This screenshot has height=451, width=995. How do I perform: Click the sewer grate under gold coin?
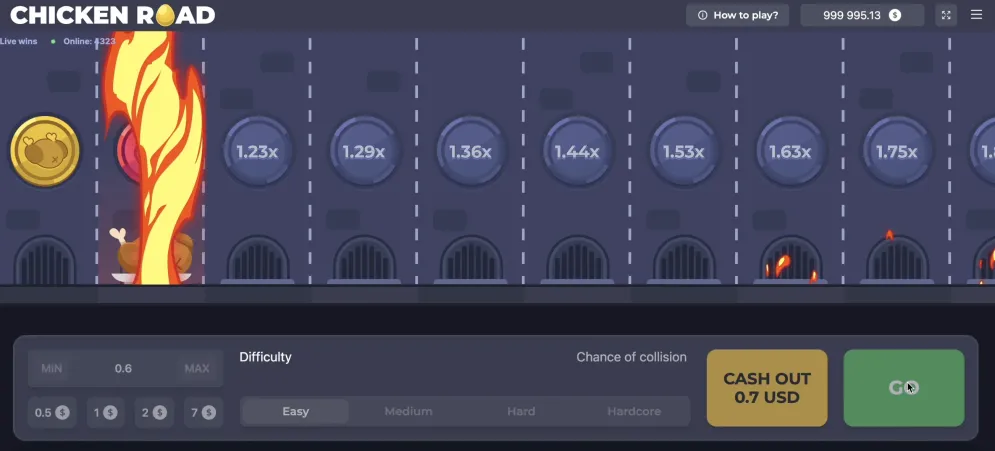[x=45, y=260]
